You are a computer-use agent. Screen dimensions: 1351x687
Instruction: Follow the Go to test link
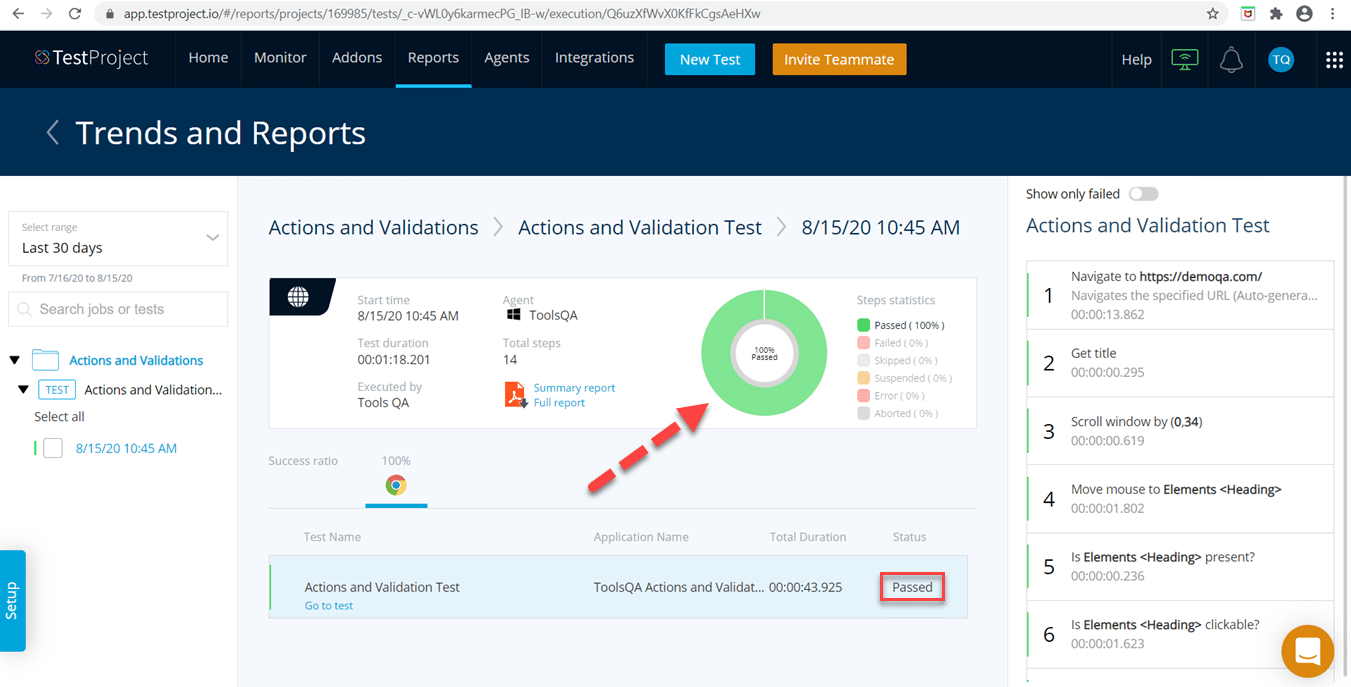coord(328,605)
